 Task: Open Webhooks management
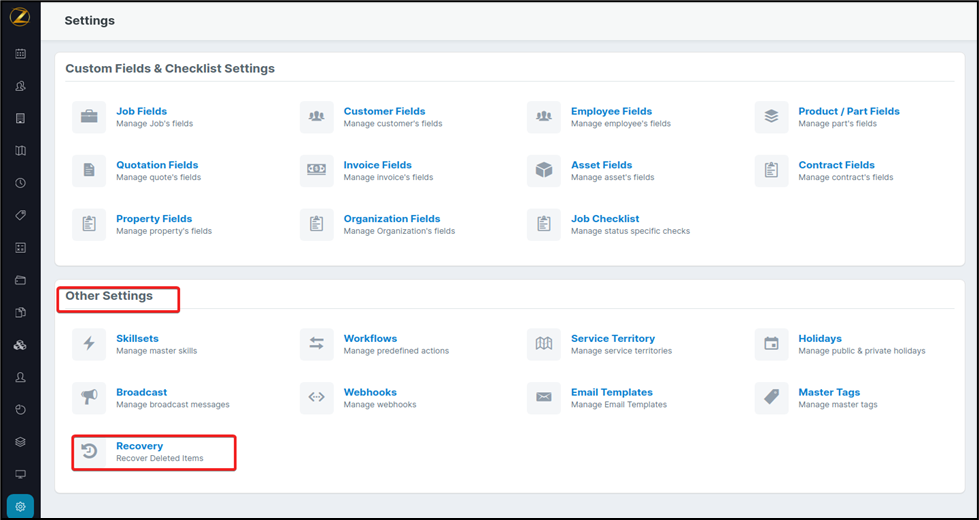(370, 393)
